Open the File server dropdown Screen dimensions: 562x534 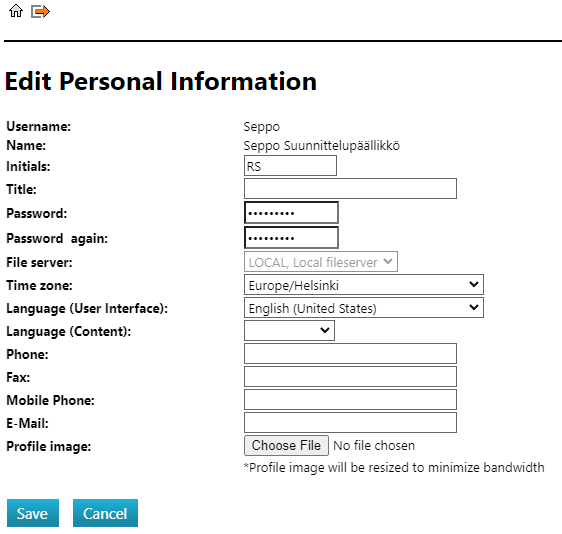(321, 262)
